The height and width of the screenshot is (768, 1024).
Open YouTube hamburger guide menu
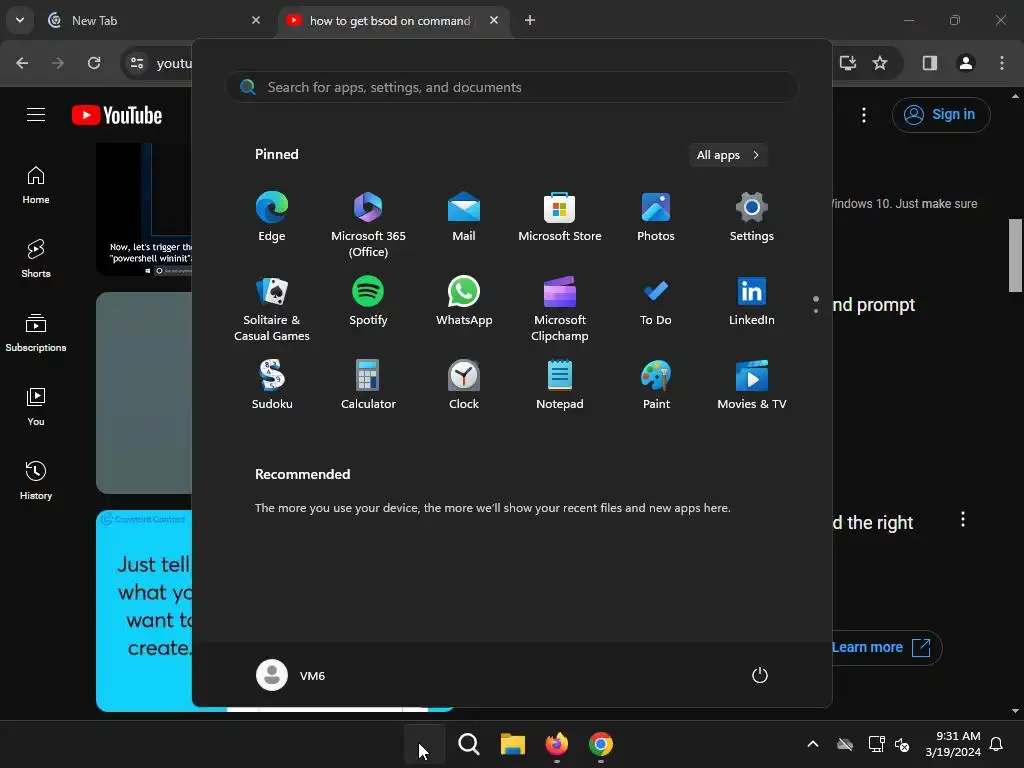[36, 115]
